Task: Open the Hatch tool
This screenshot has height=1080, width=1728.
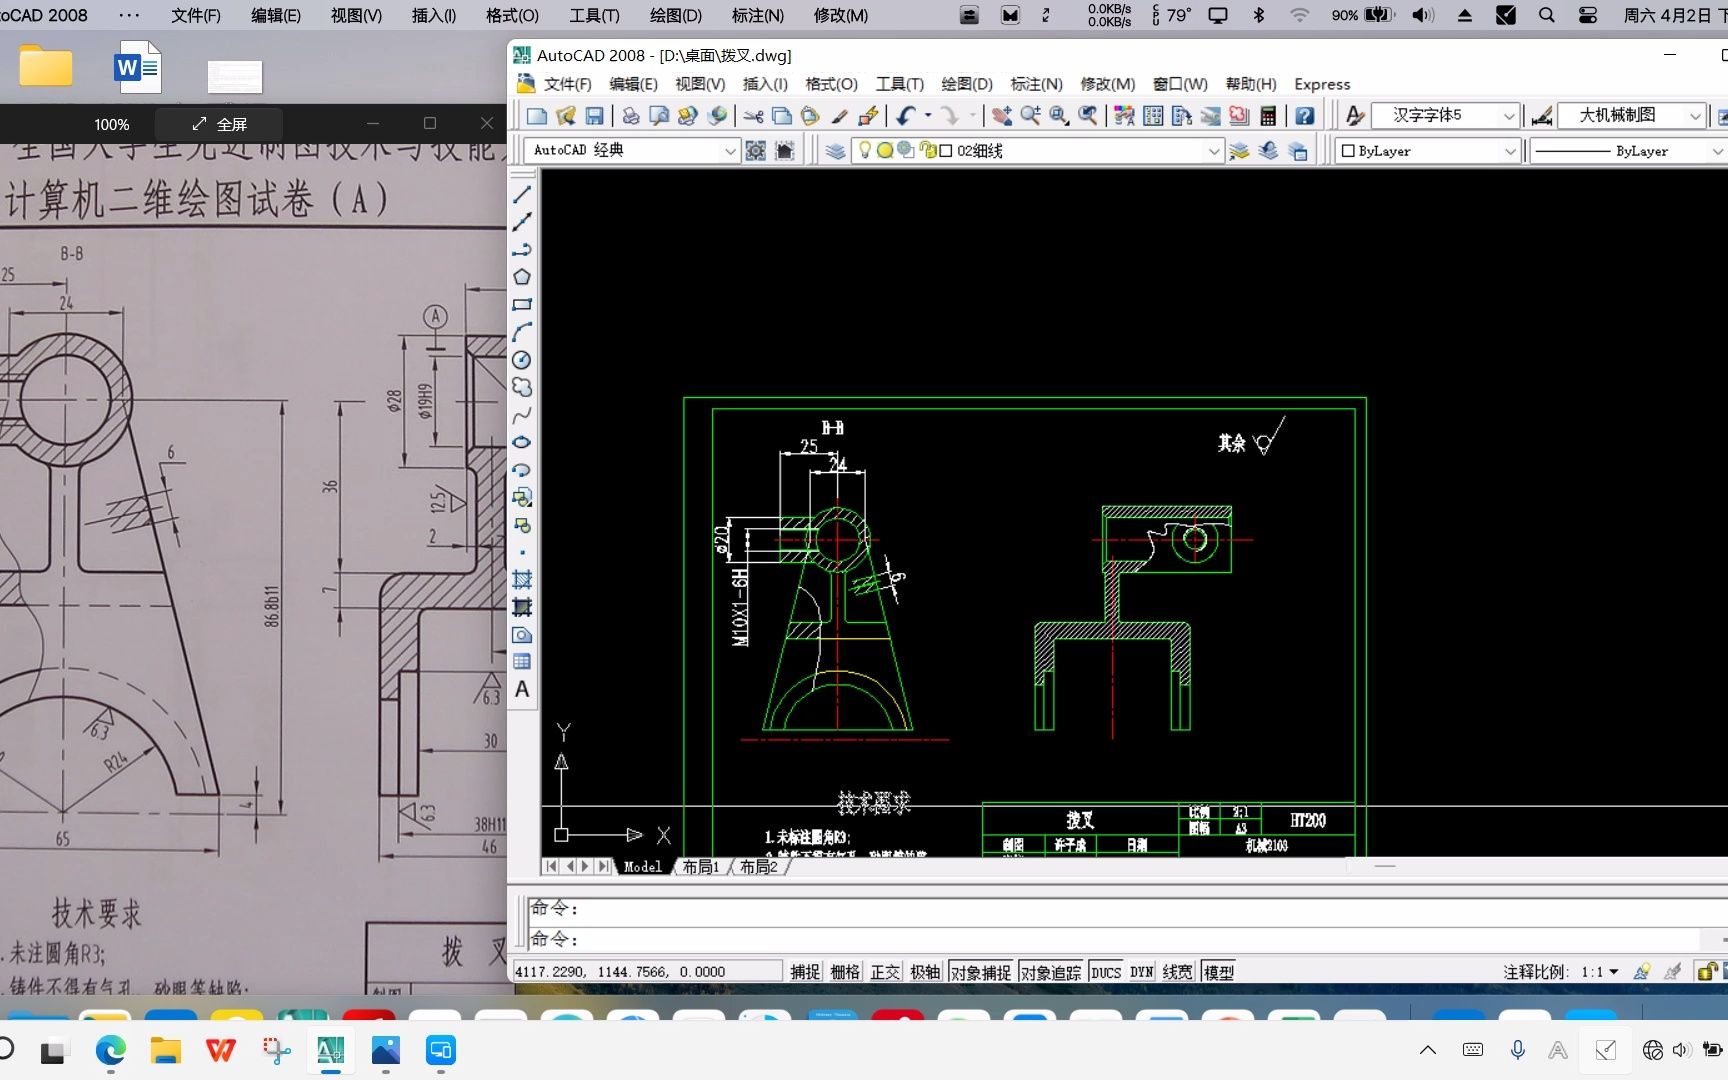Action: [521, 580]
